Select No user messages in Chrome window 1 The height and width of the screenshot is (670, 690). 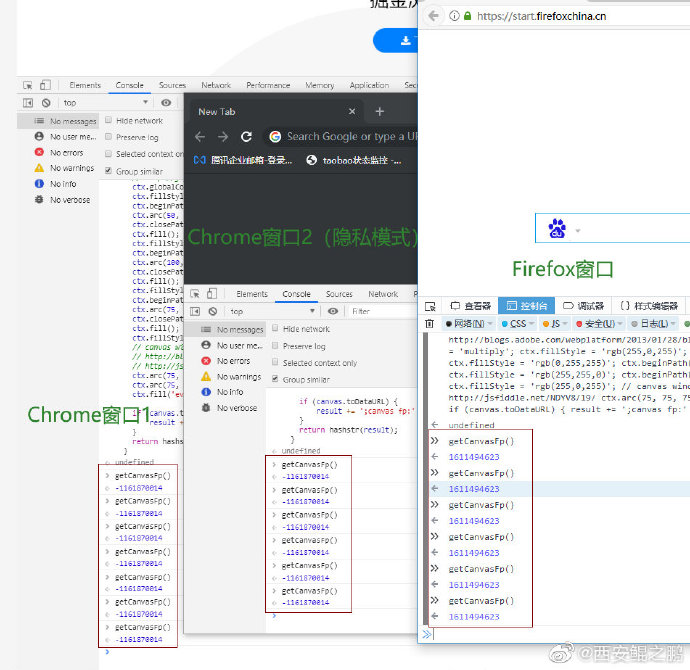[65, 136]
